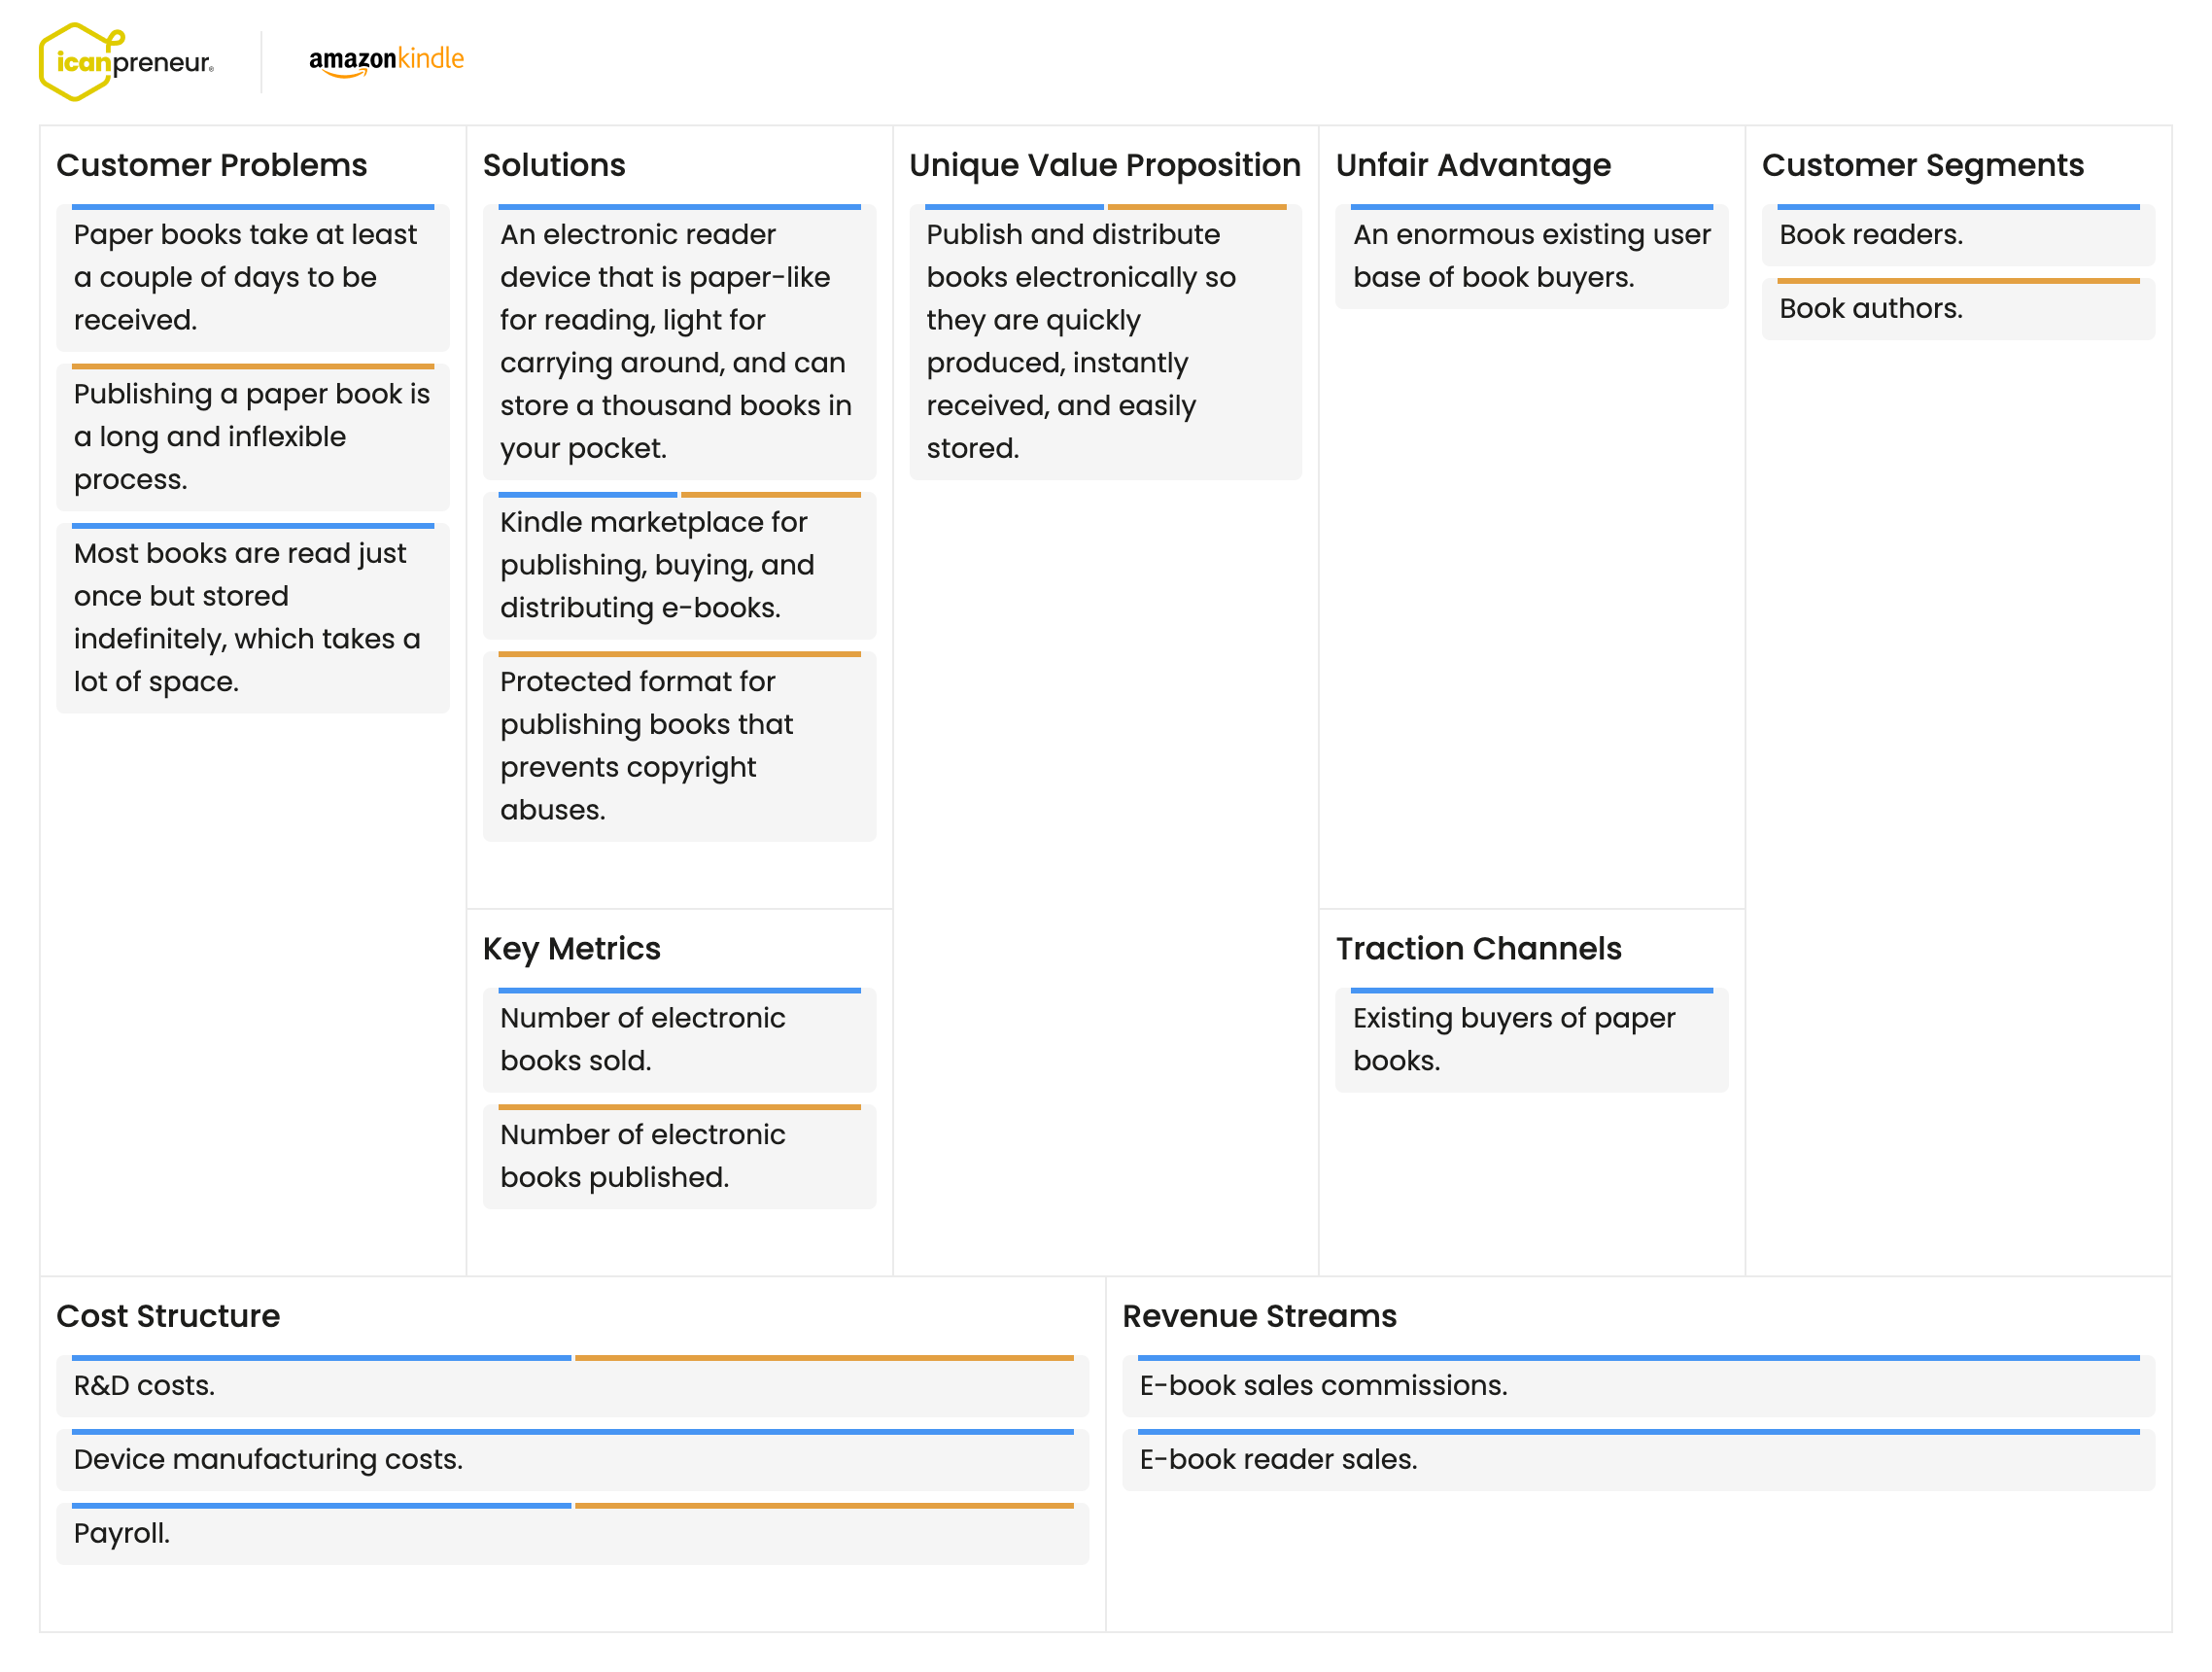Click the 'Publishing a paper book is a long process' card
Image resolution: width=2212 pixels, height=1672 pixels.
252,437
